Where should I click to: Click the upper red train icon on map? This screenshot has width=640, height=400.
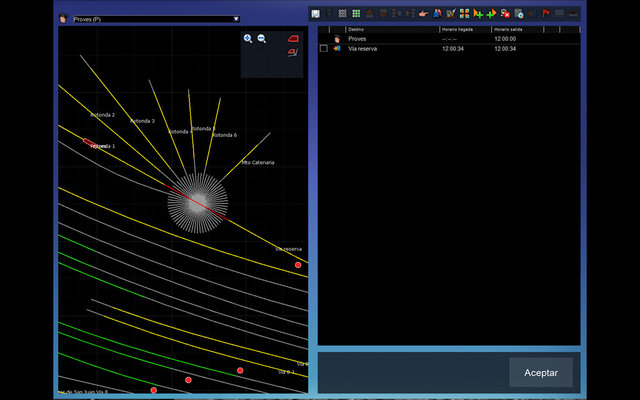(293, 38)
